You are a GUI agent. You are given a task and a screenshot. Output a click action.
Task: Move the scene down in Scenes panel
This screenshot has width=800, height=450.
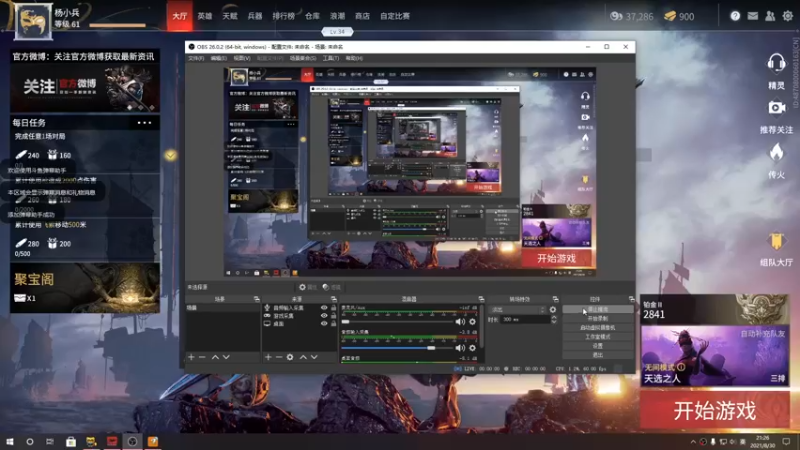click(x=226, y=357)
